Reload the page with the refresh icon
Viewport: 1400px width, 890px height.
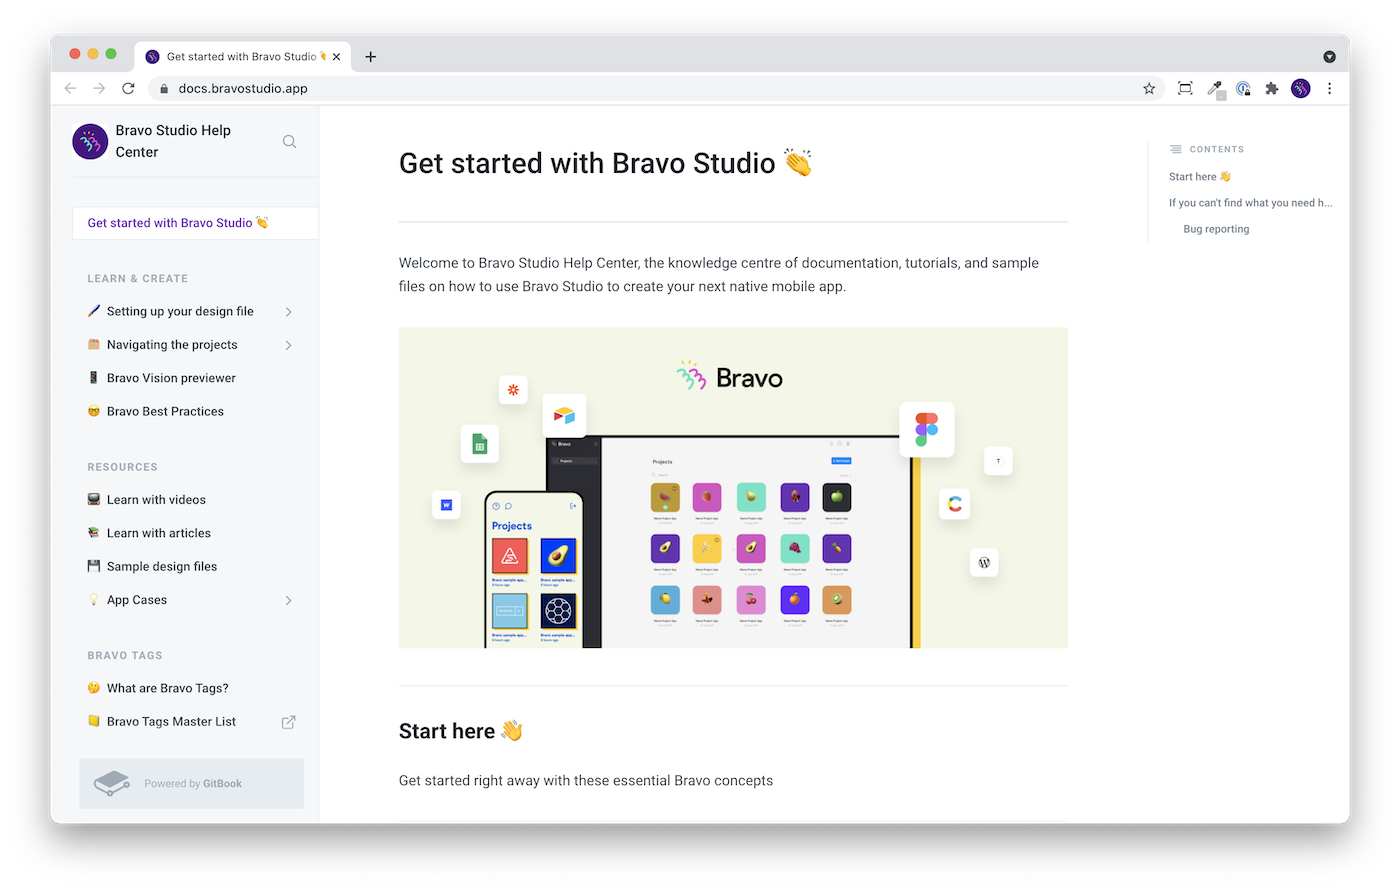point(128,88)
